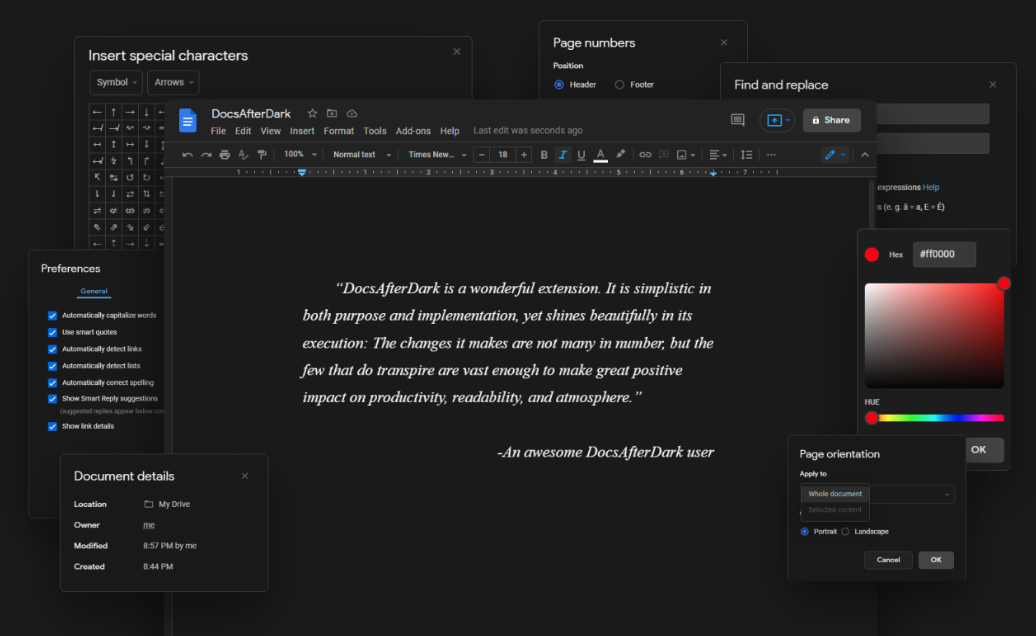Open the Arrows subcategory dropdown
The image size is (1036, 636).
(x=173, y=83)
